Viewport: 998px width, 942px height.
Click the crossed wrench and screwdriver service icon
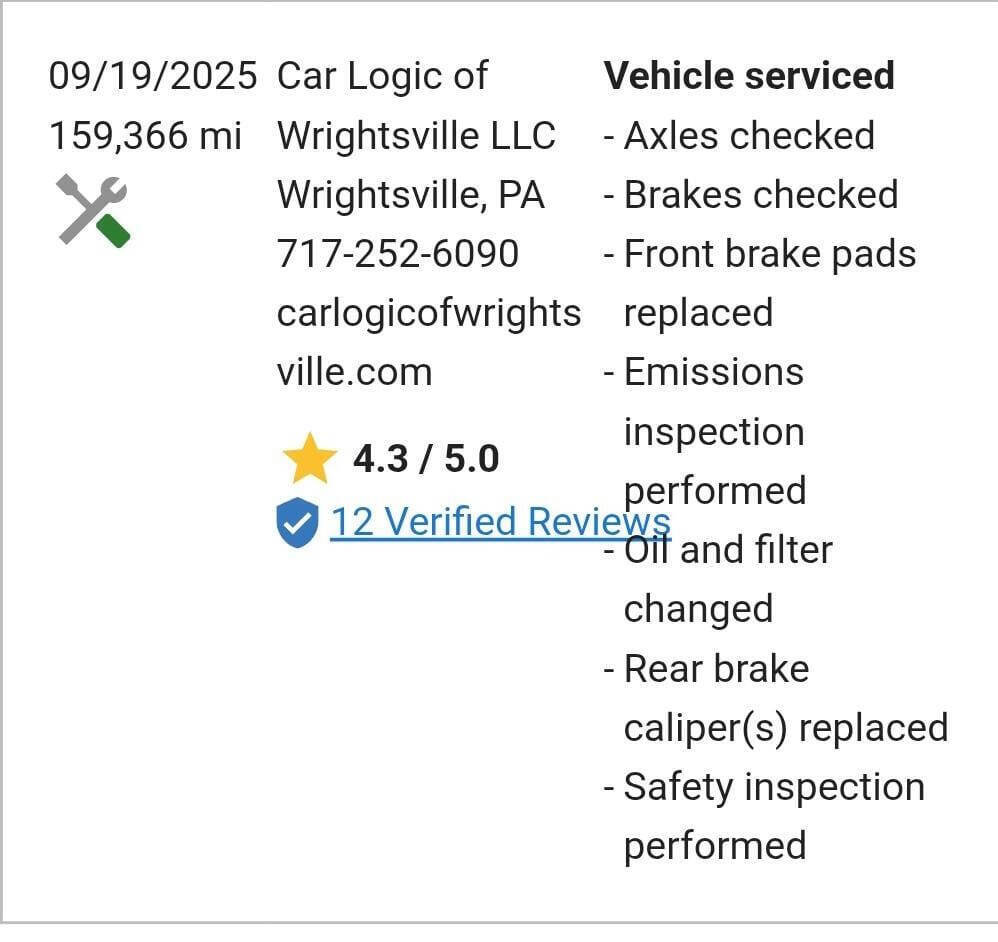[x=90, y=208]
